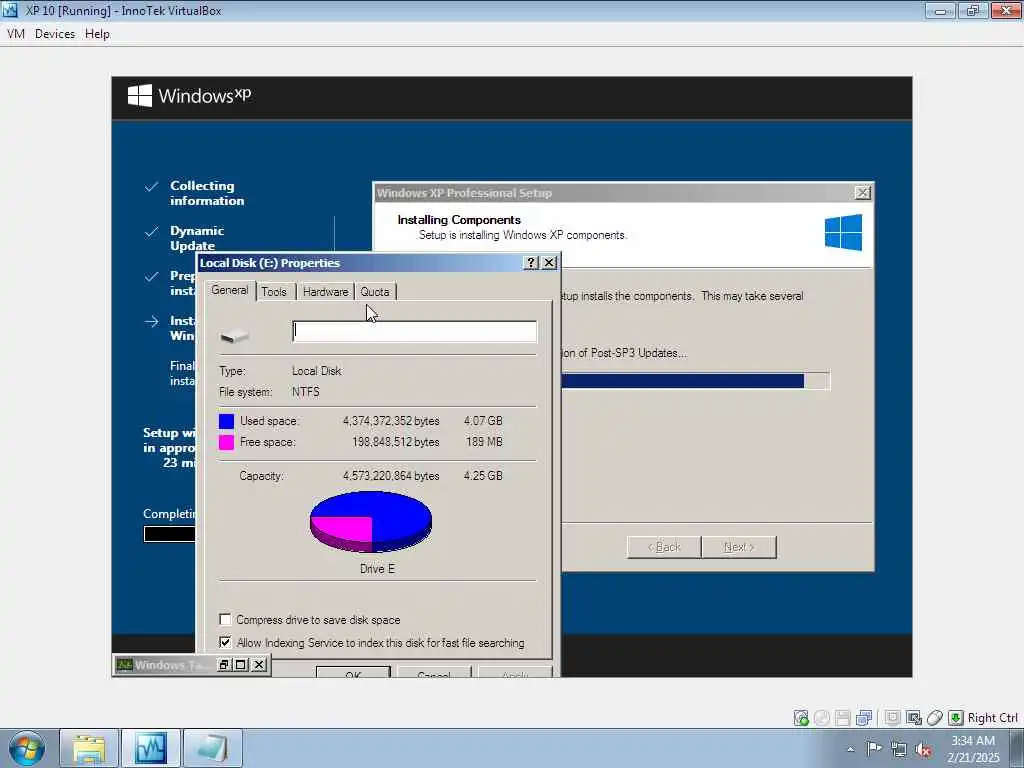The image size is (1024, 768).
Task: Click the VirtualBox window title icon
Action: click(10, 10)
